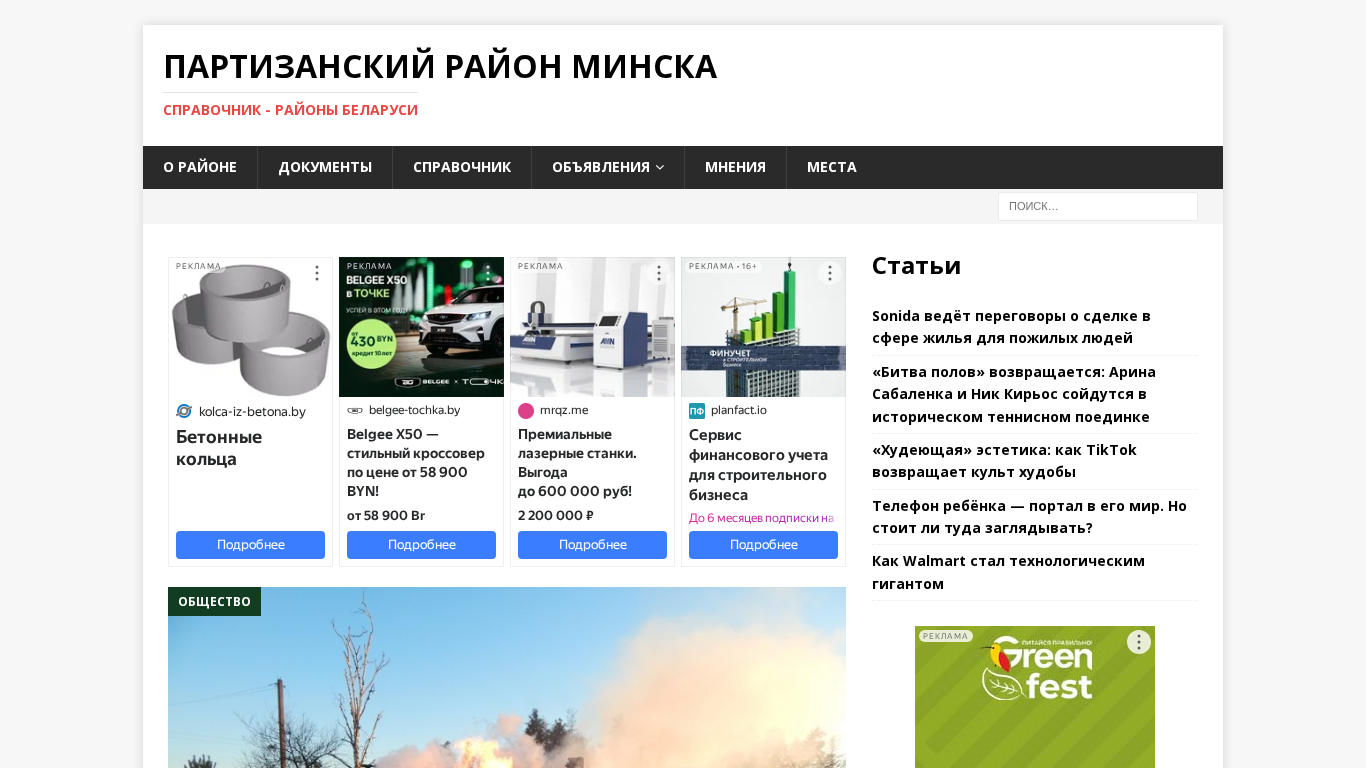Open the О районе menu item
1366x768 pixels.
pyautogui.click(x=200, y=167)
